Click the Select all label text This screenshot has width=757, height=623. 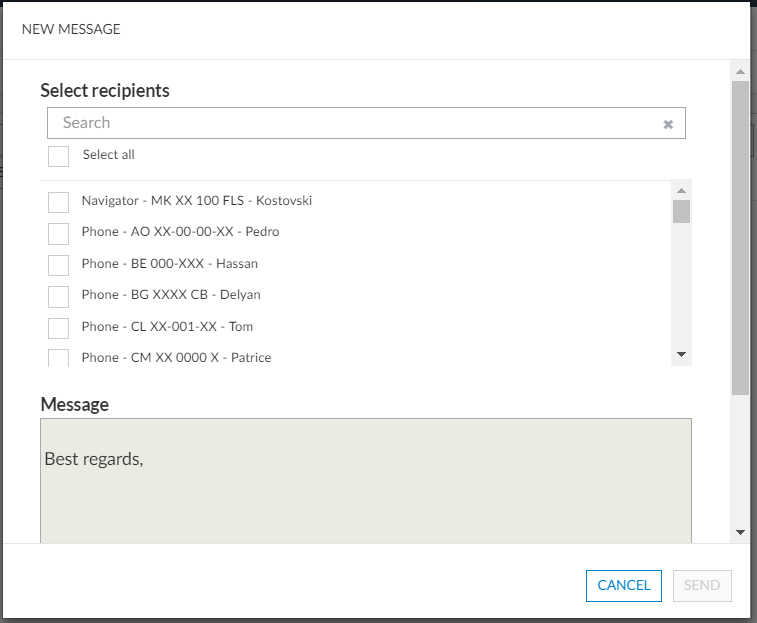tap(108, 155)
